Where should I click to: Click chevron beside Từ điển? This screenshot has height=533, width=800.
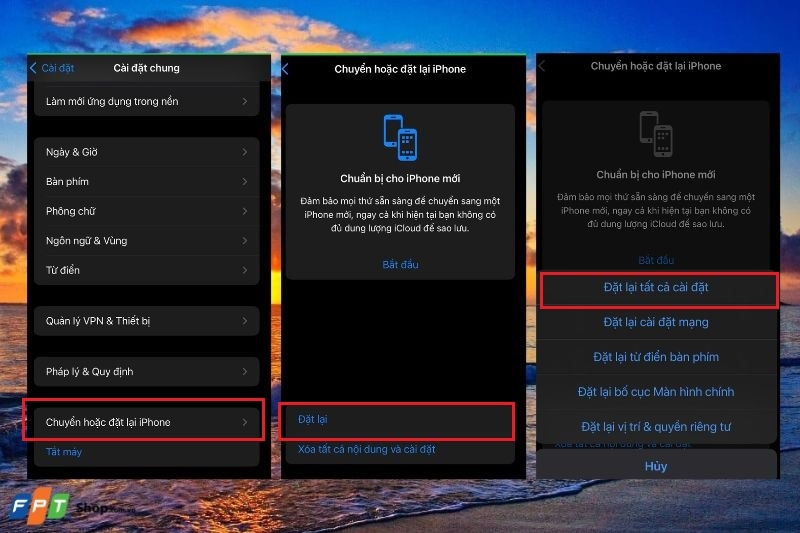(245, 270)
